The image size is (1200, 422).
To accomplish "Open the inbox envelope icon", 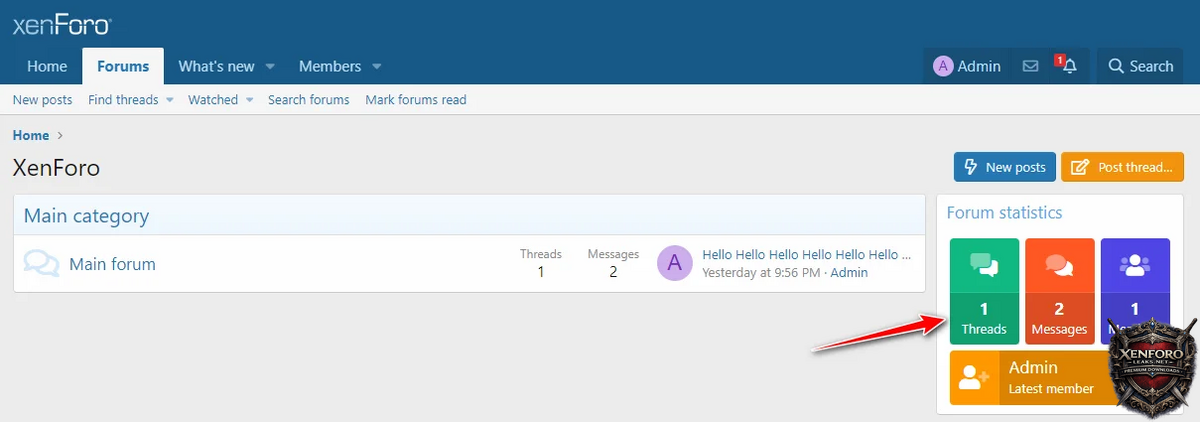I will tap(1030, 66).
